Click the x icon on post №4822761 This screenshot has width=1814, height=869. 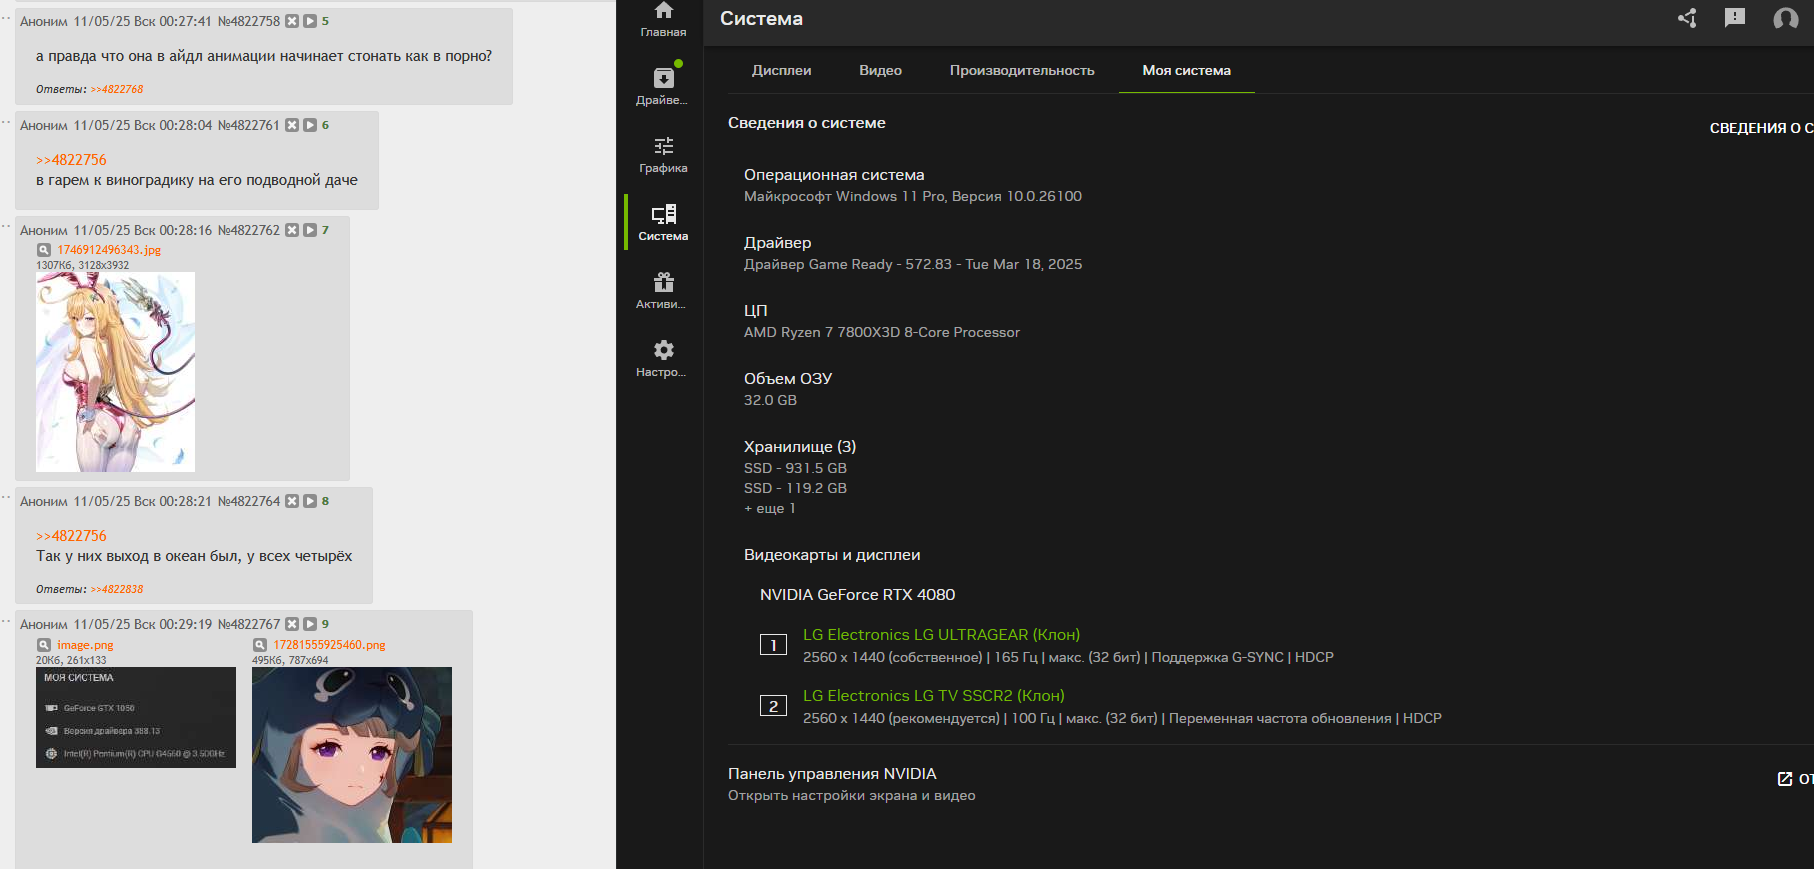[292, 125]
